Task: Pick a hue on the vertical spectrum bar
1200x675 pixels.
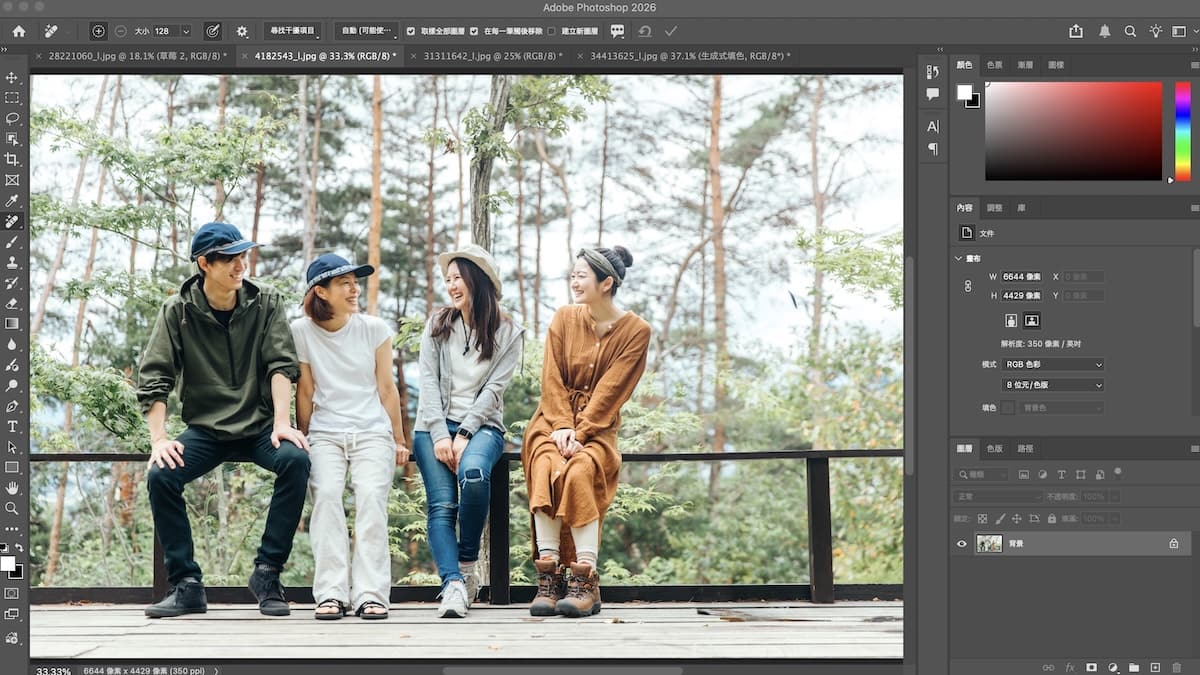Action: click(x=1182, y=130)
